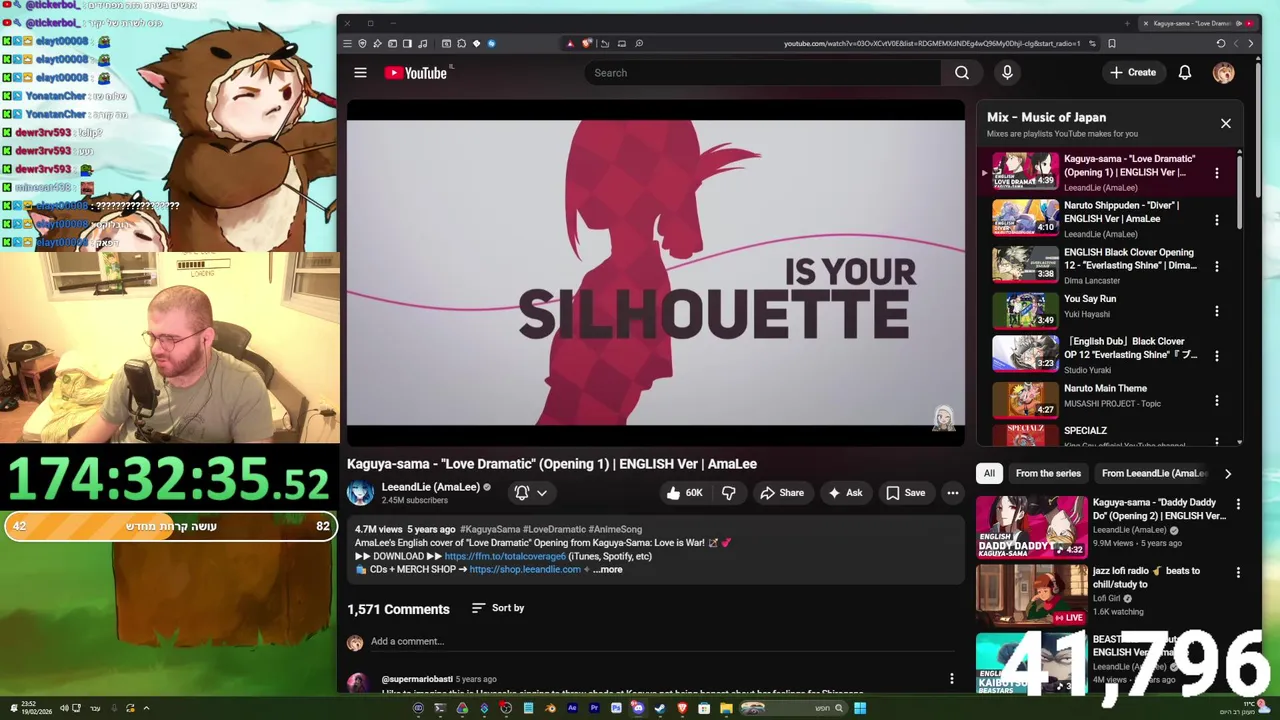This screenshot has height=720, width=1280.
Task: Open Brave shields icon in address bar
Action: tap(587, 43)
